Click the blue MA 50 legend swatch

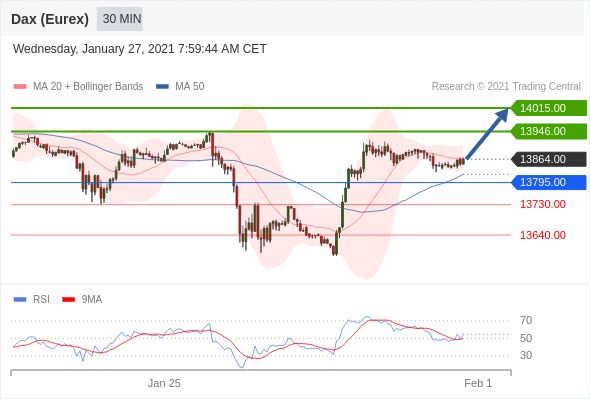162,87
